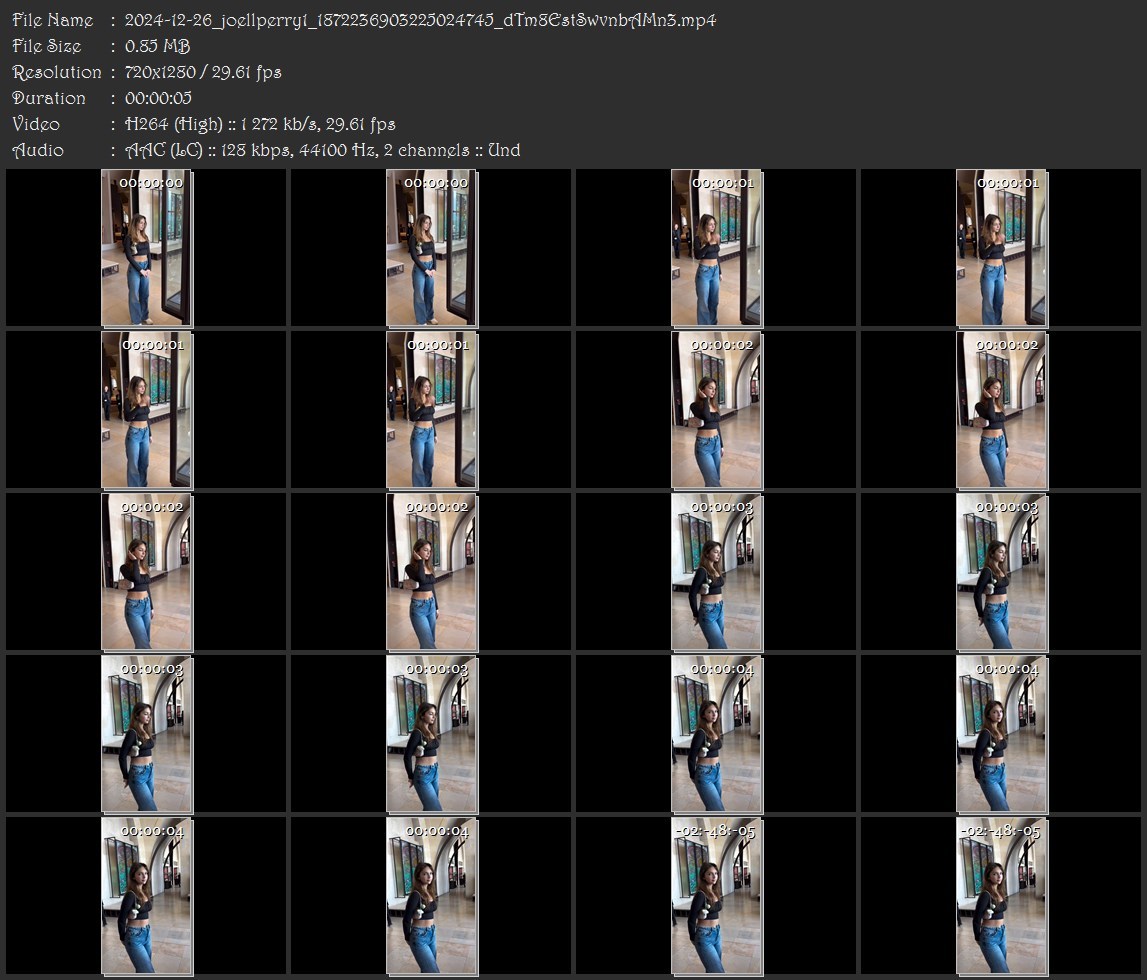
Task: Pick the fourth frame stamped 00:00:04
Action: coord(432,897)
